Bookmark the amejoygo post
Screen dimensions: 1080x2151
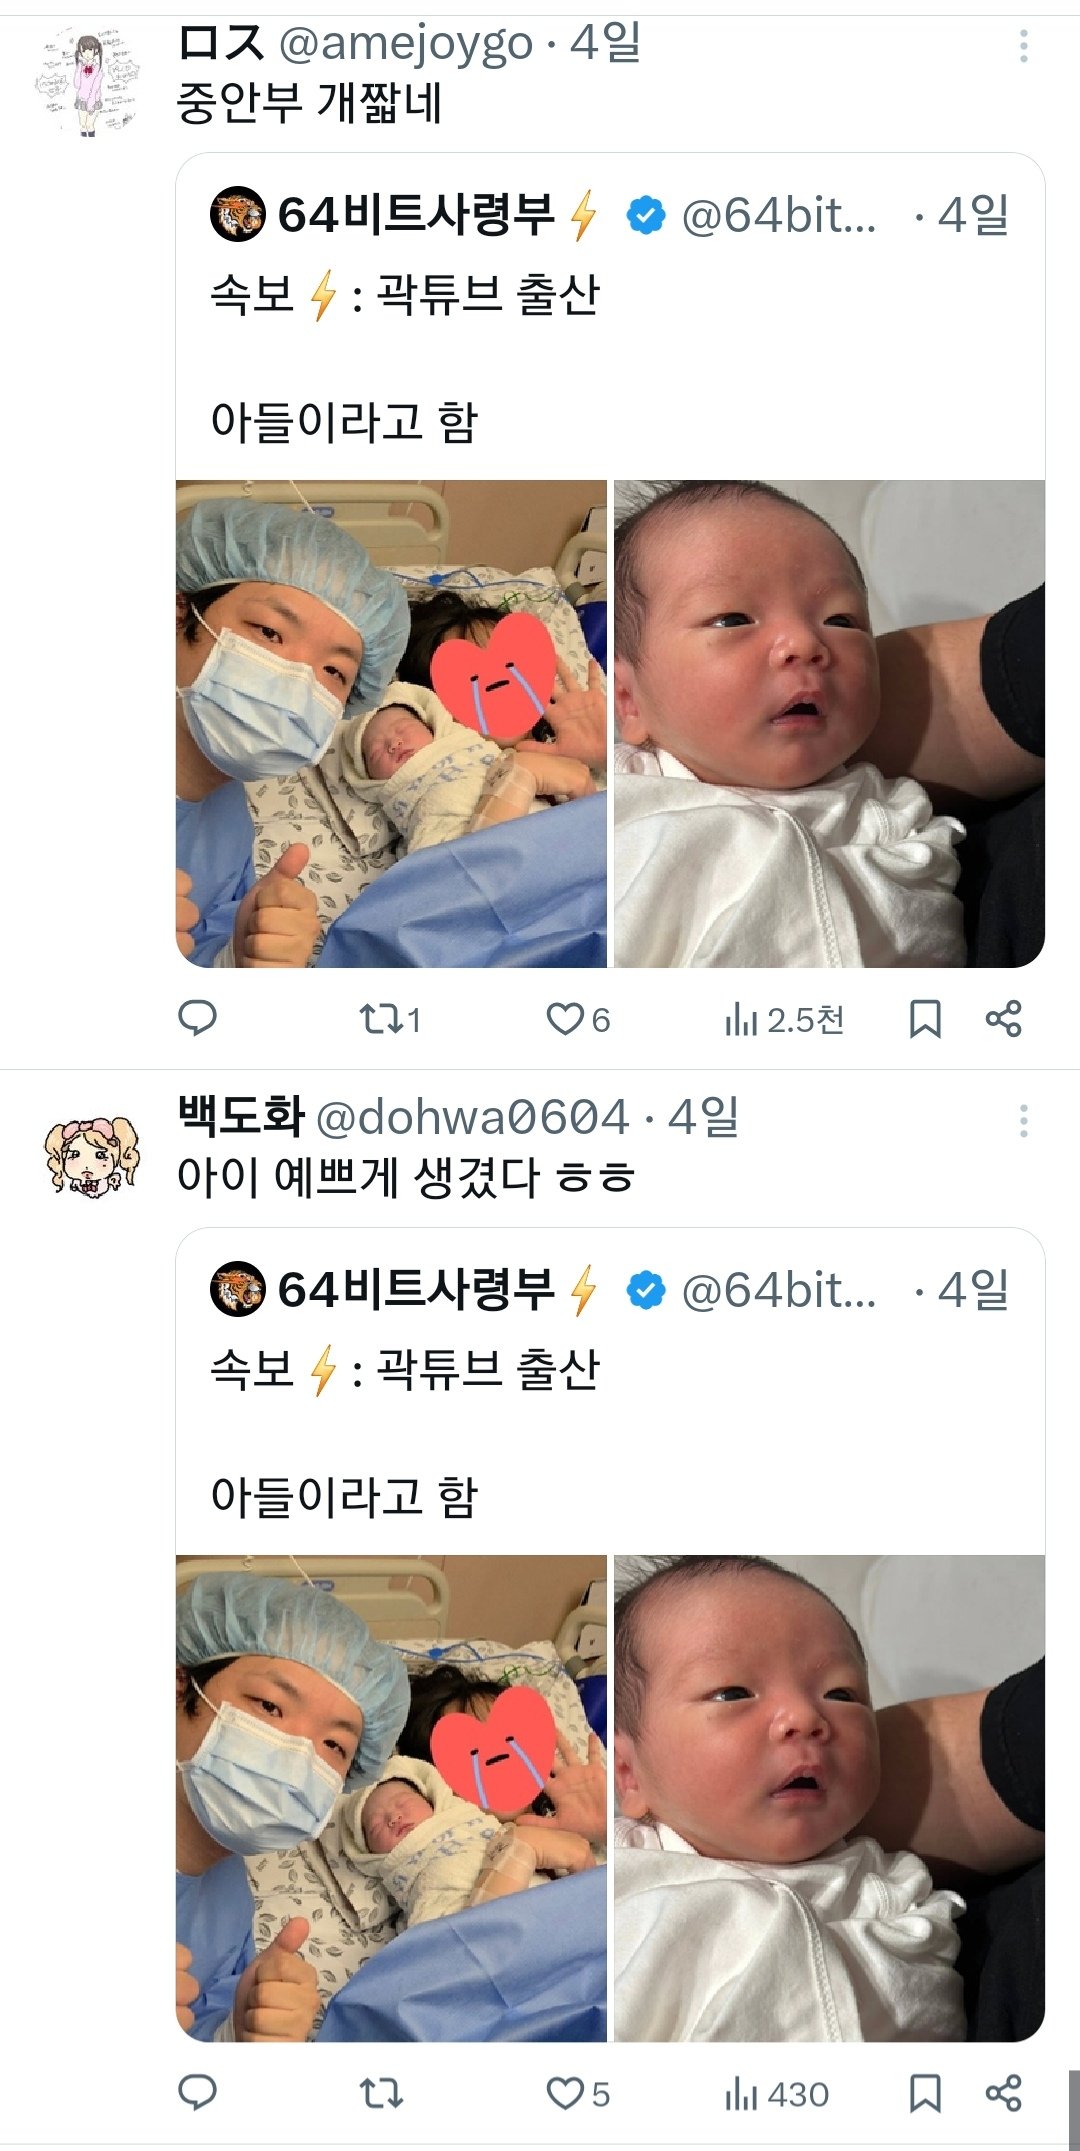click(924, 1019)
